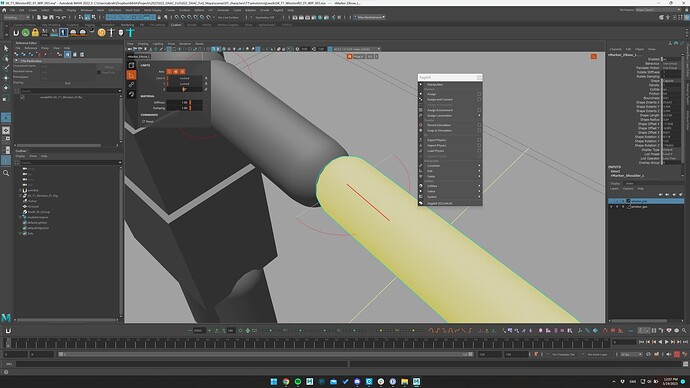The height and width of the screenshot is (388, 690).
Task: Toggle the option box next to Snap to Simulation
Action: pos(479,130)
